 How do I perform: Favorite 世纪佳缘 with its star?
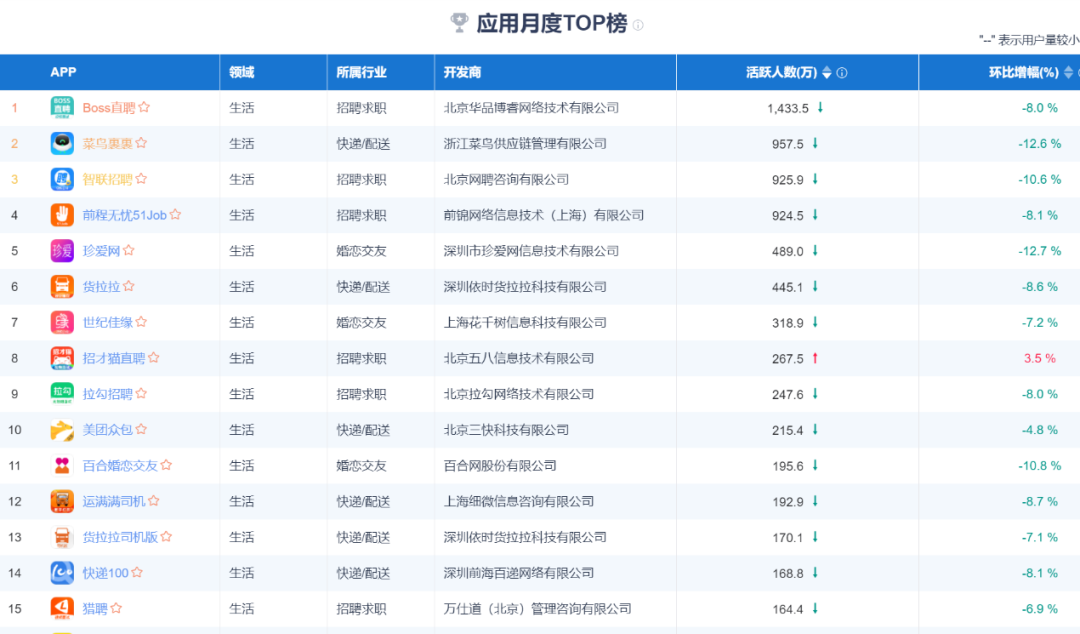(141, 322)
